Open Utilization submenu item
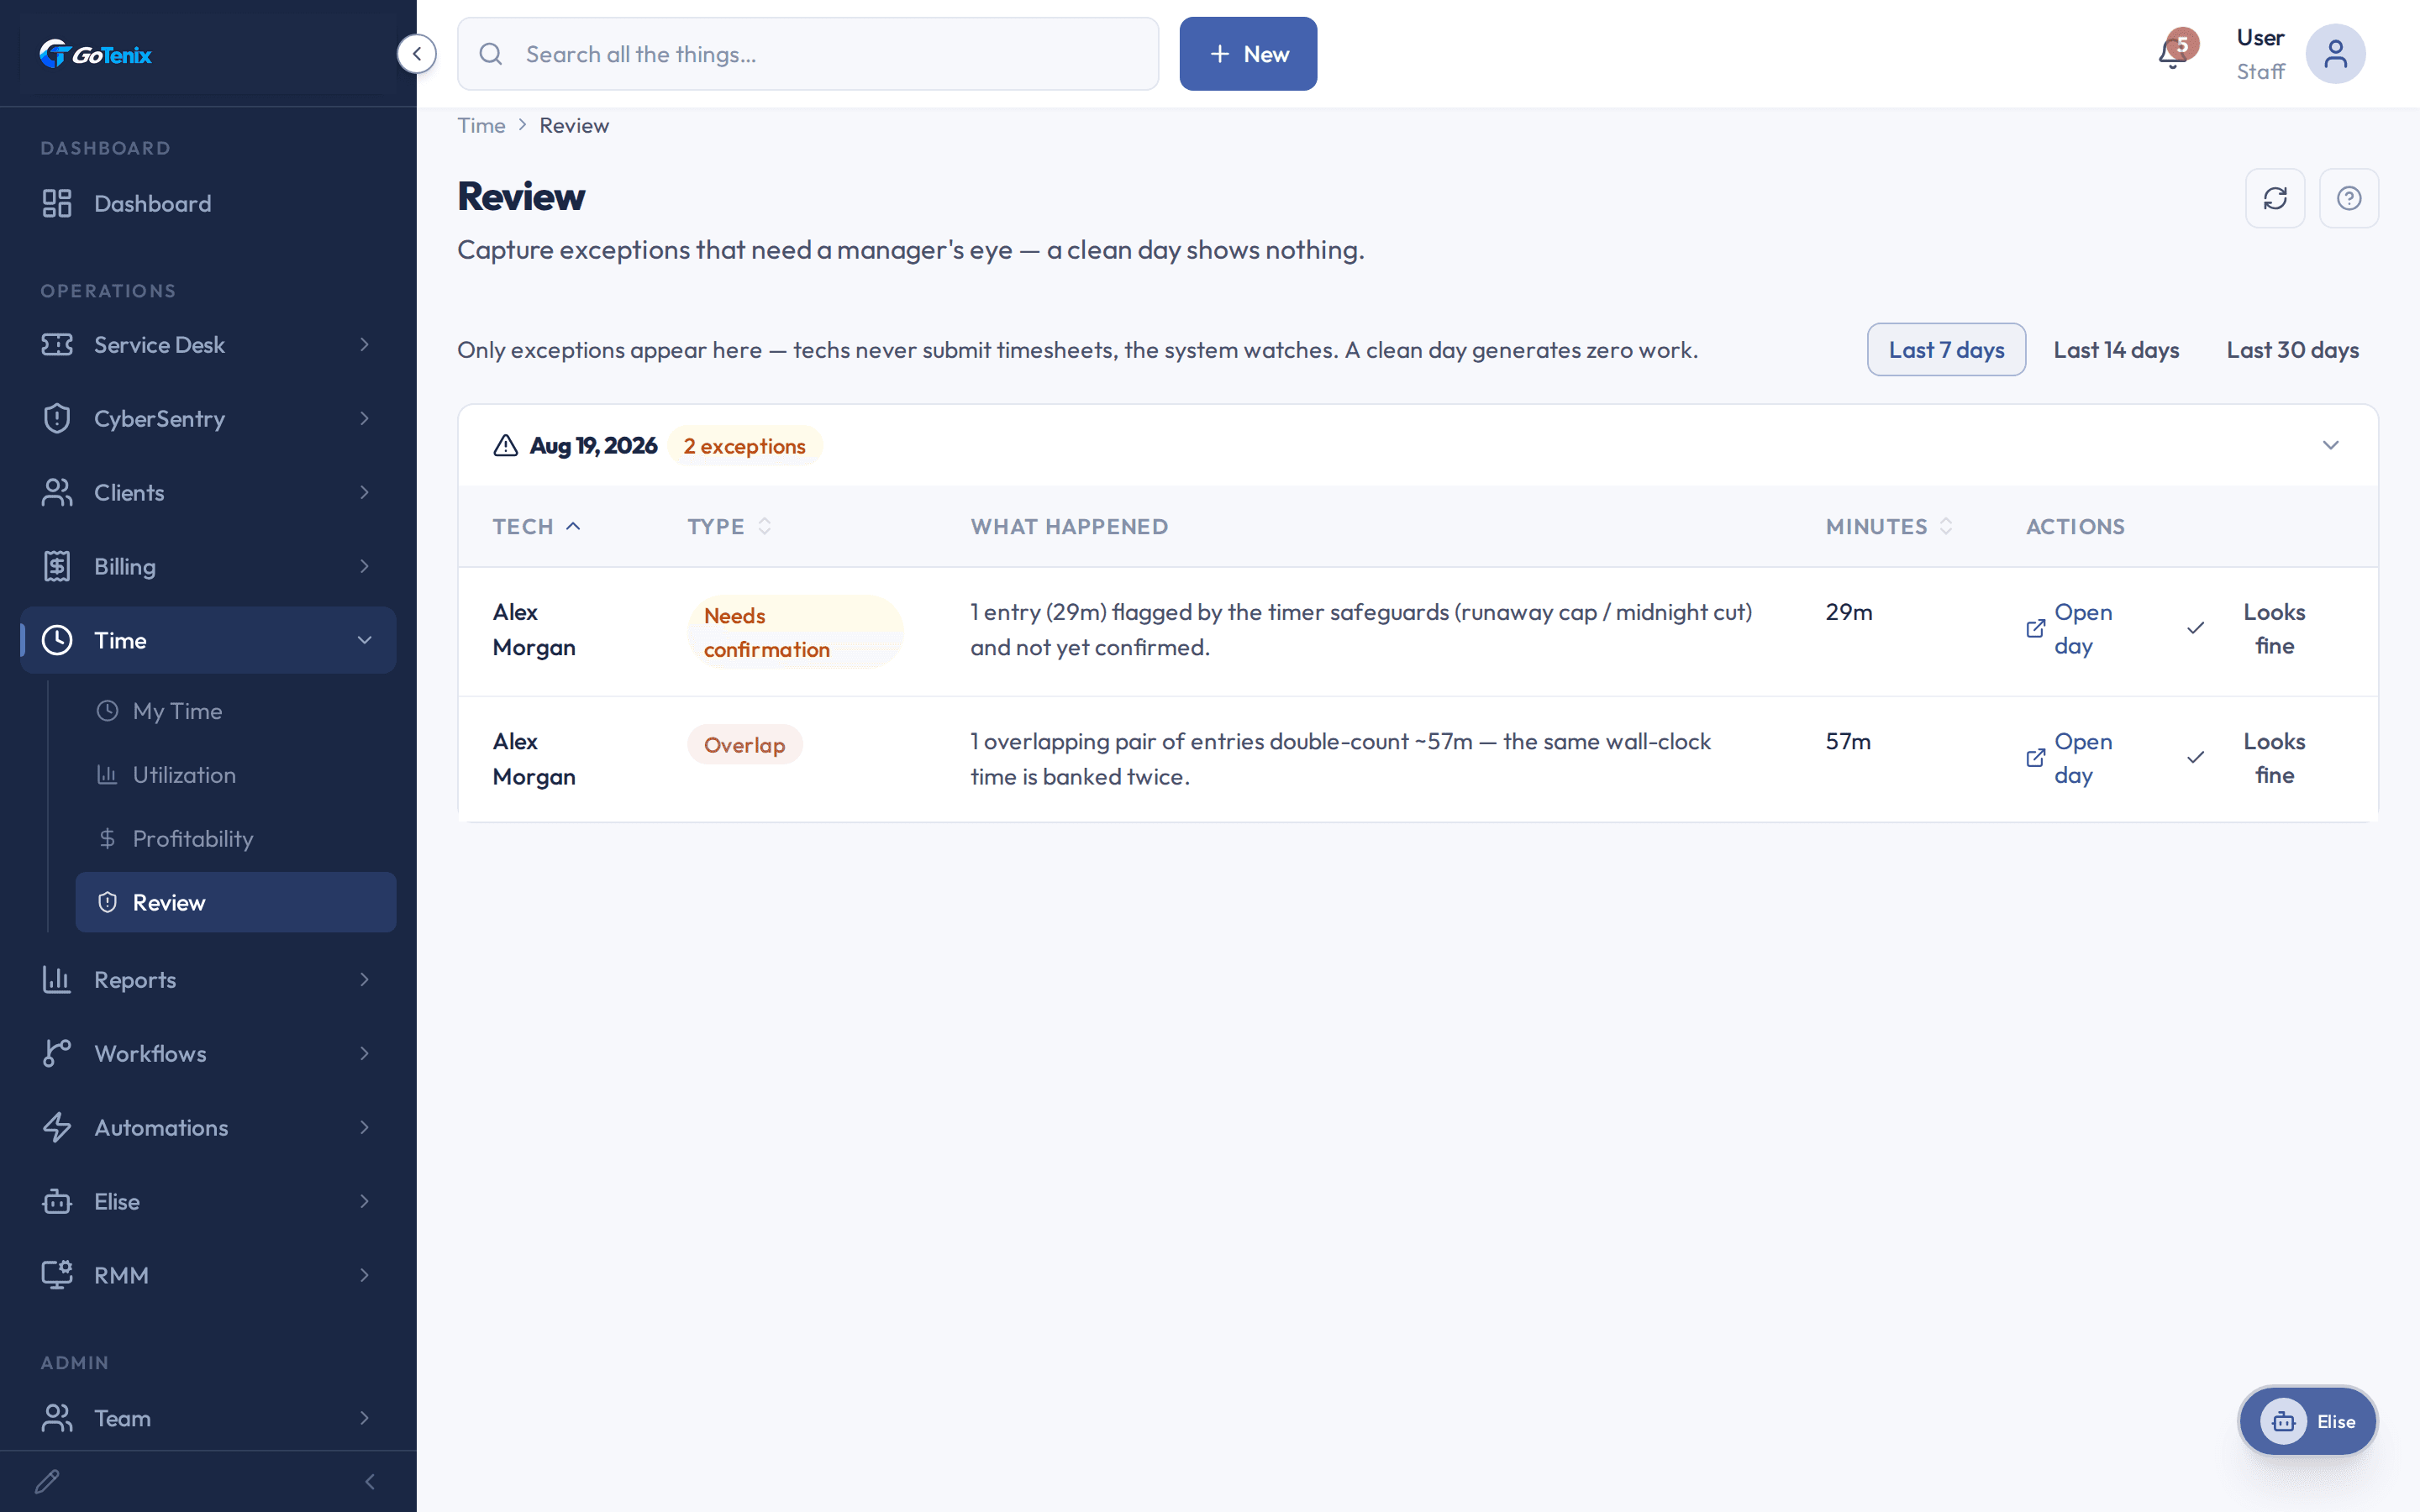2420x1512 pixels. click(236, 775)
